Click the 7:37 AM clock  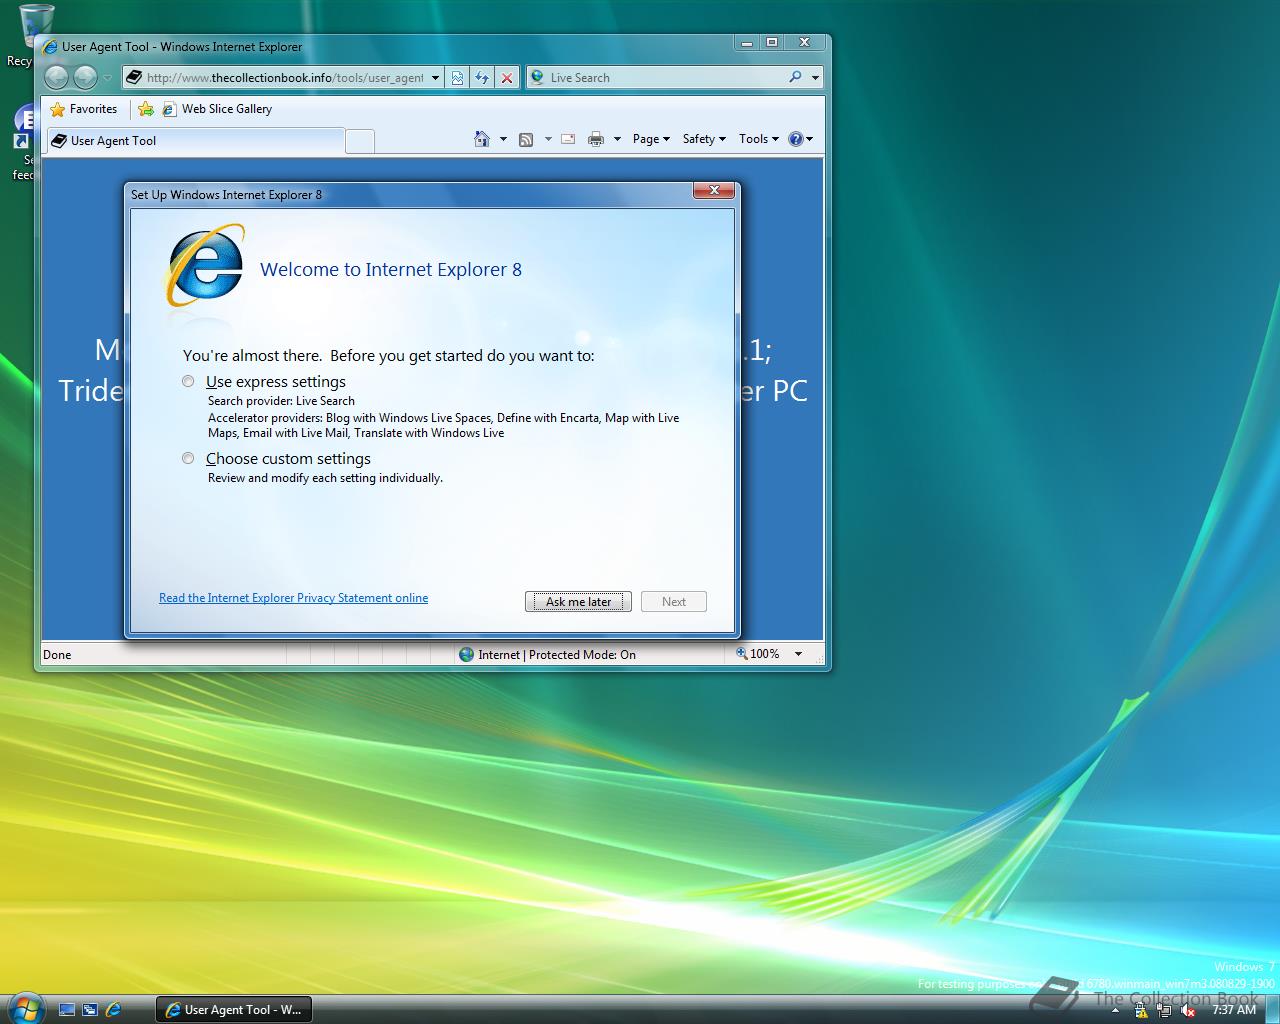(x=1233, y=1010)
